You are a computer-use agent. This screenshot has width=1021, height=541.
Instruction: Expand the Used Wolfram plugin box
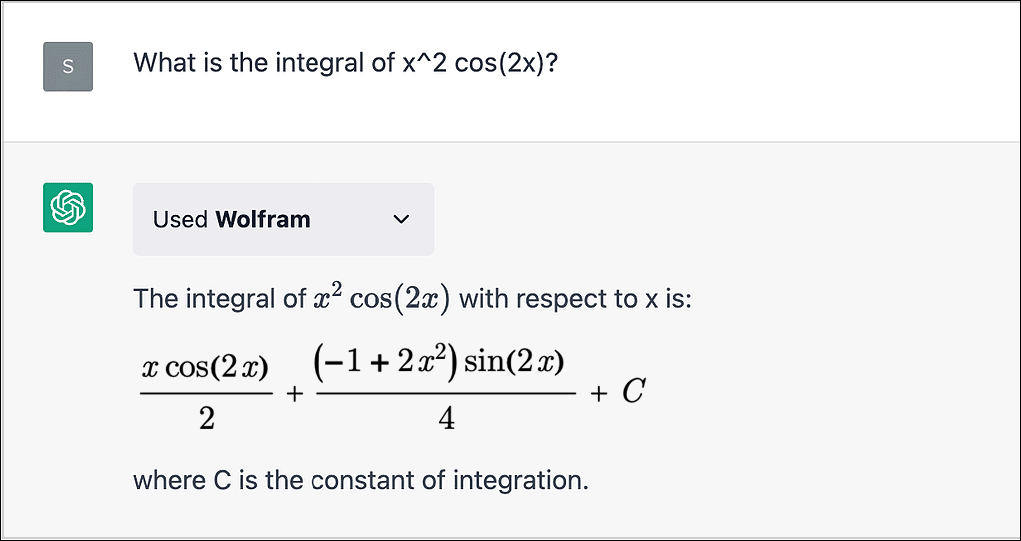(x=283, y=219)
